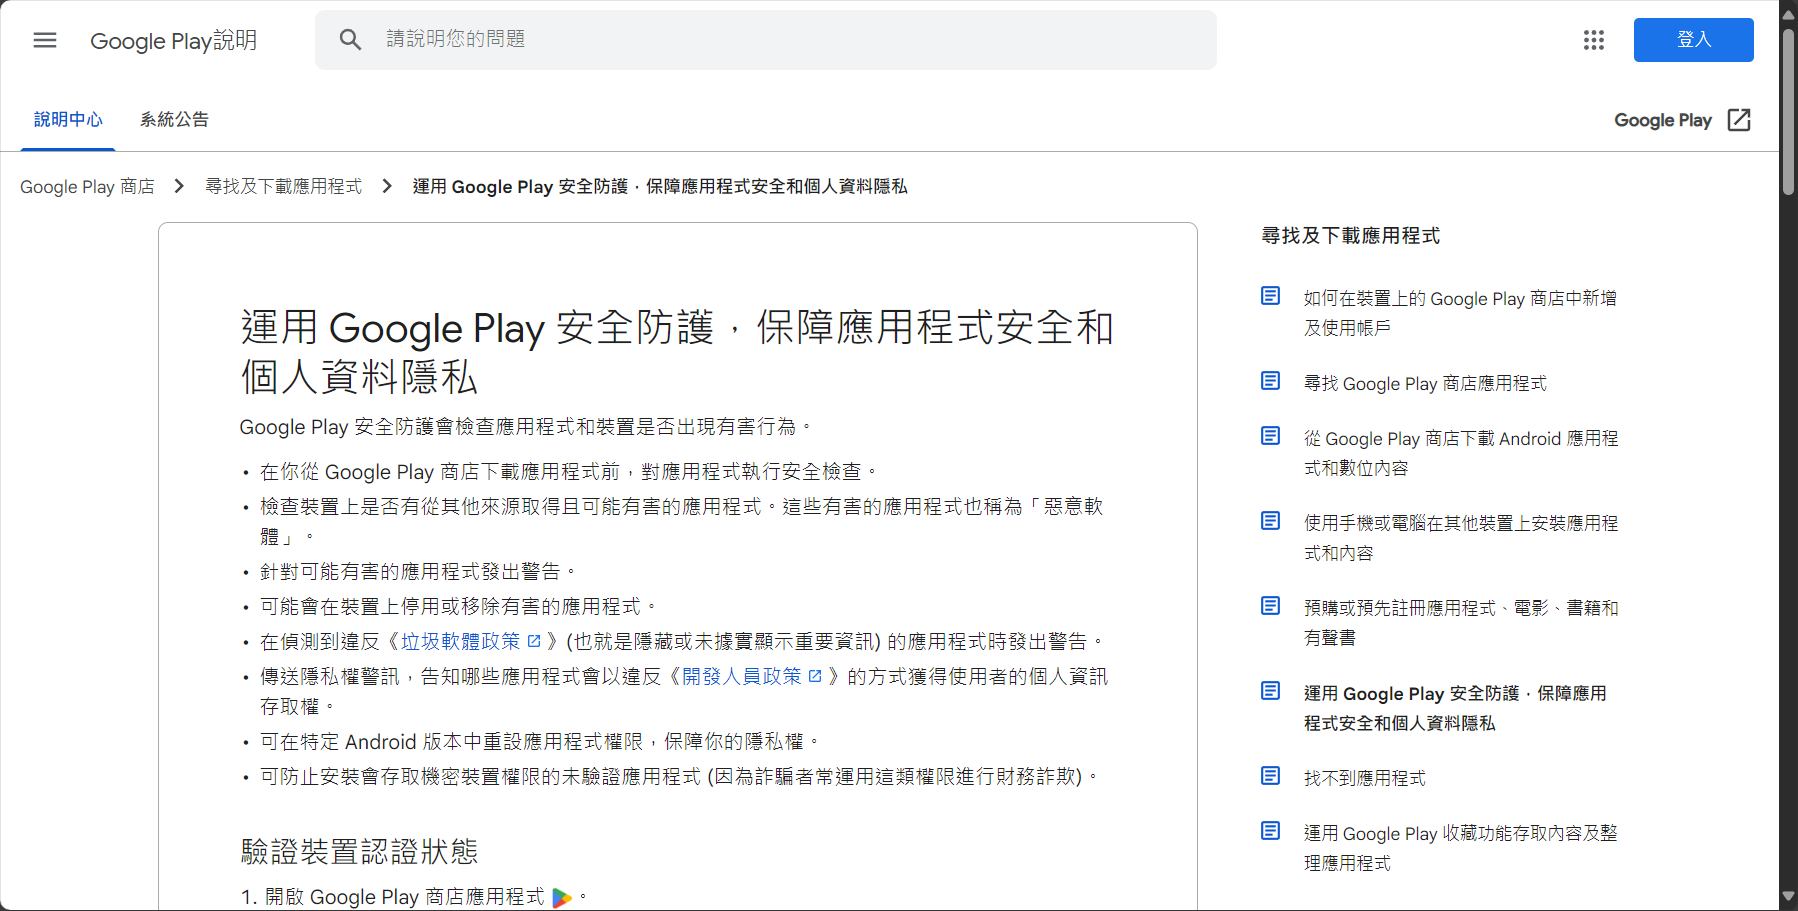Click the vertical scrollbar thumb

[1788, 112]
